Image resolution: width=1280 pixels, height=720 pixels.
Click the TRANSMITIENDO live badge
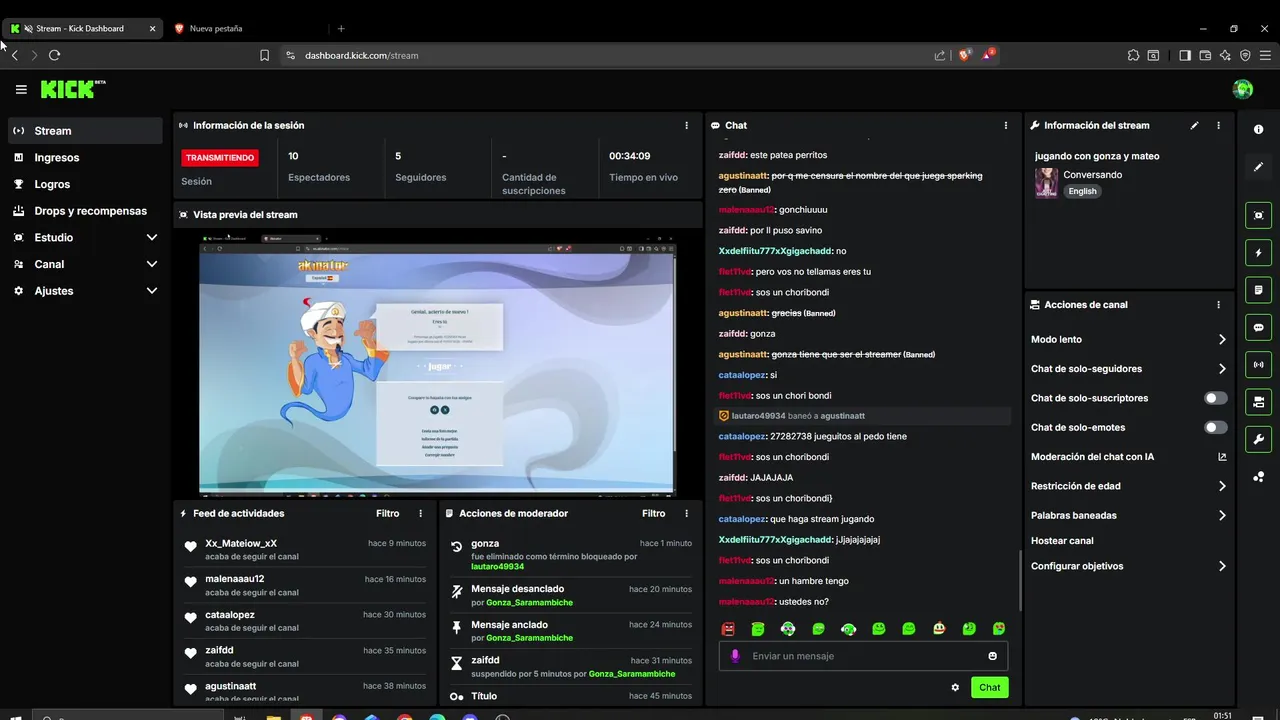click(x=220, y=157)
